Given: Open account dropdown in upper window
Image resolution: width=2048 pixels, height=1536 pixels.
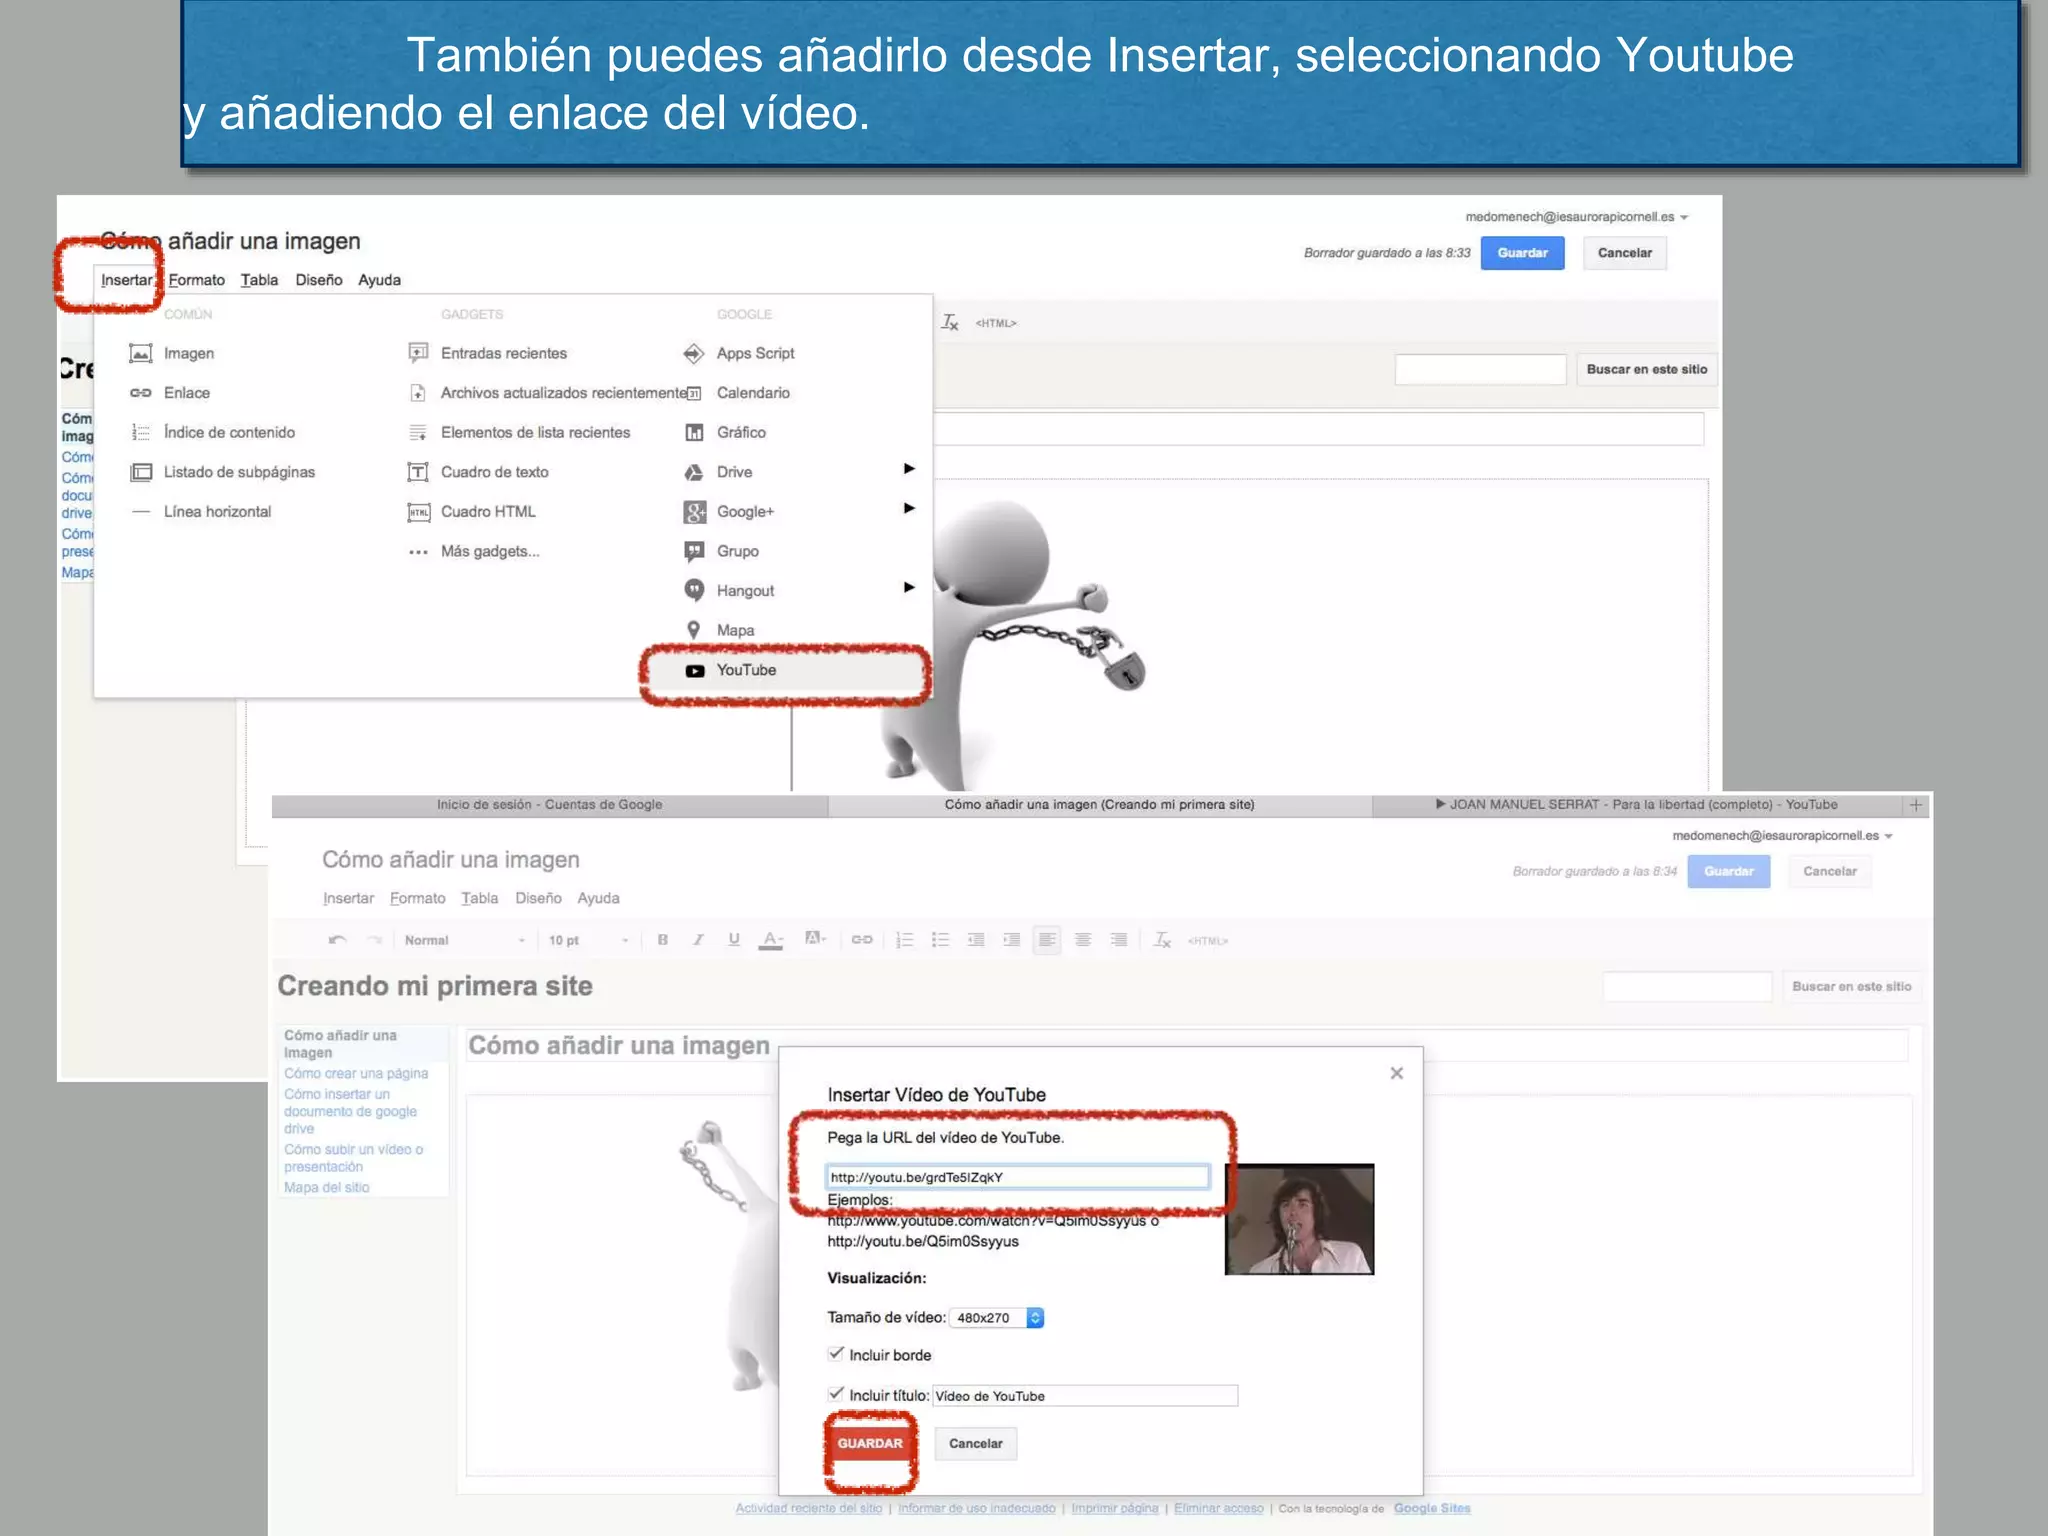Looking at the screenshot, I should 1577,217.
